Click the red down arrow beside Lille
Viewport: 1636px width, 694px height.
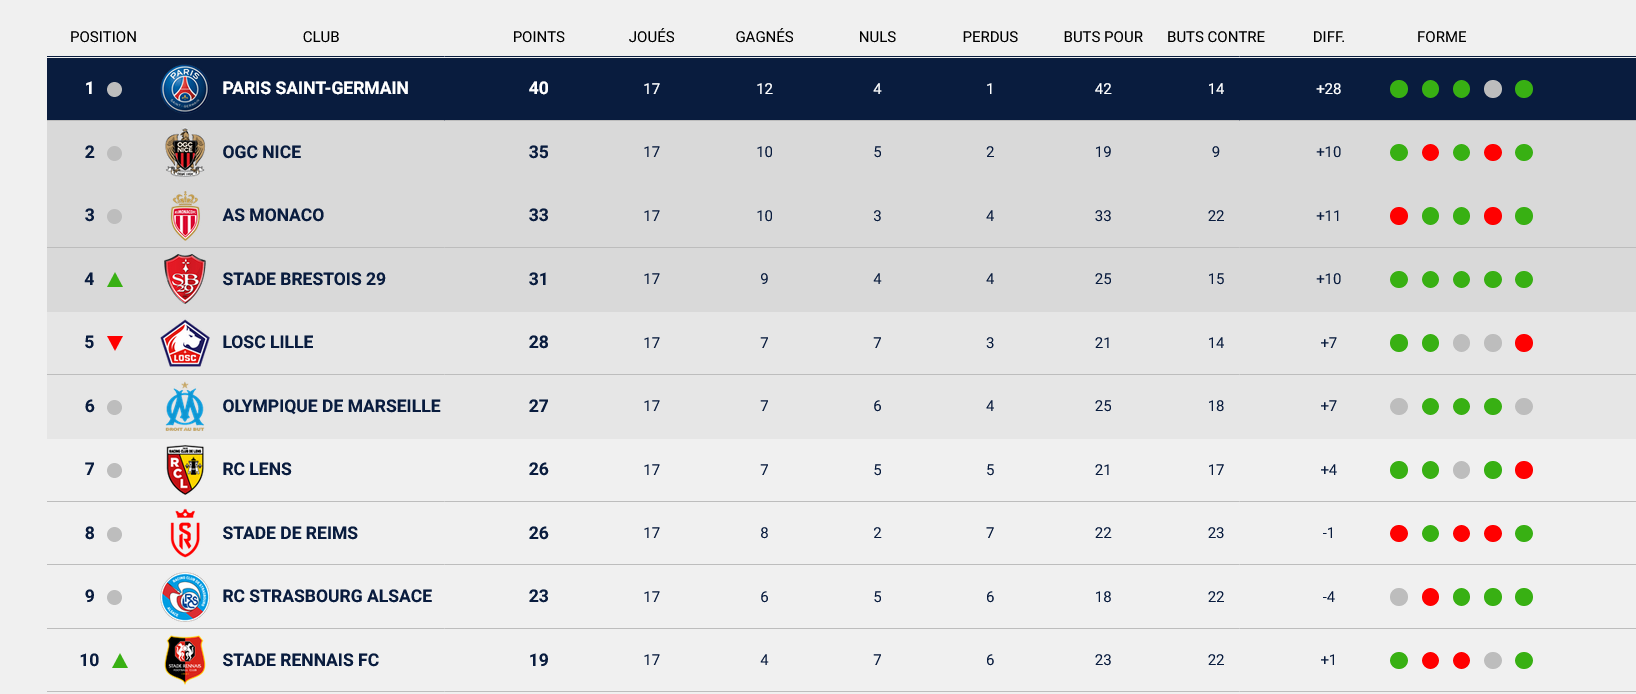pyautogui.click(x=115, y=343)
